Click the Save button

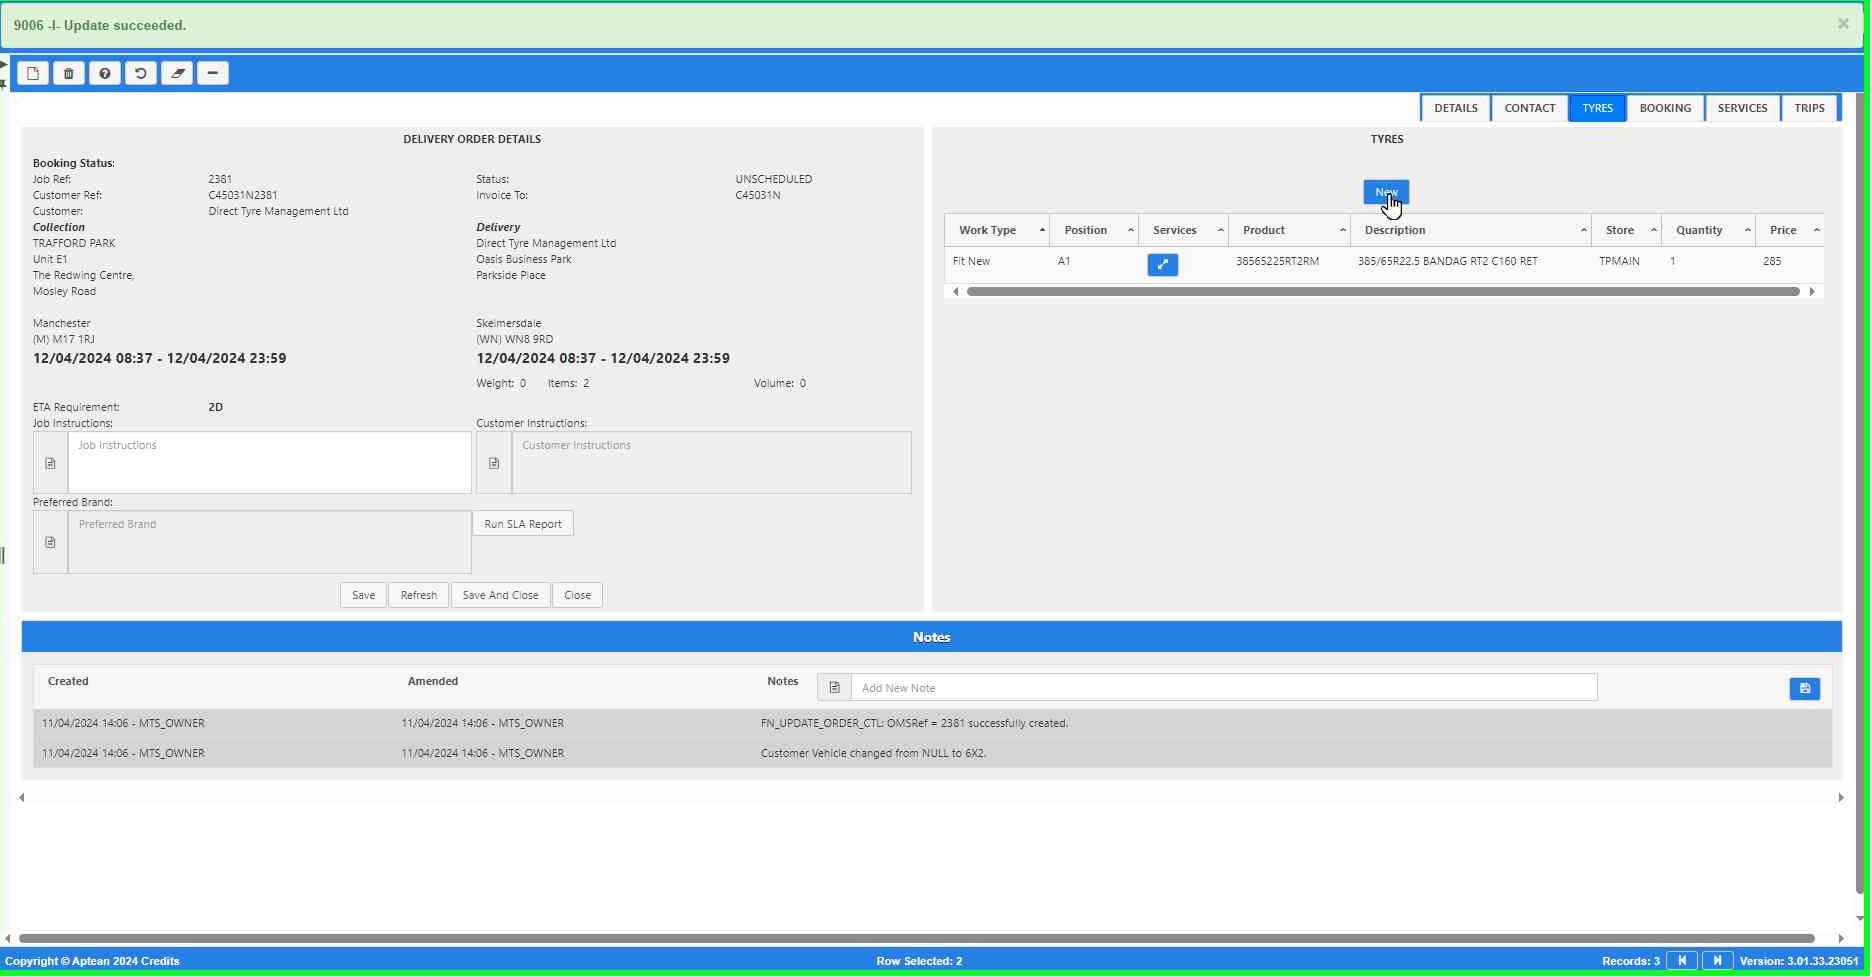coord(363,595)
